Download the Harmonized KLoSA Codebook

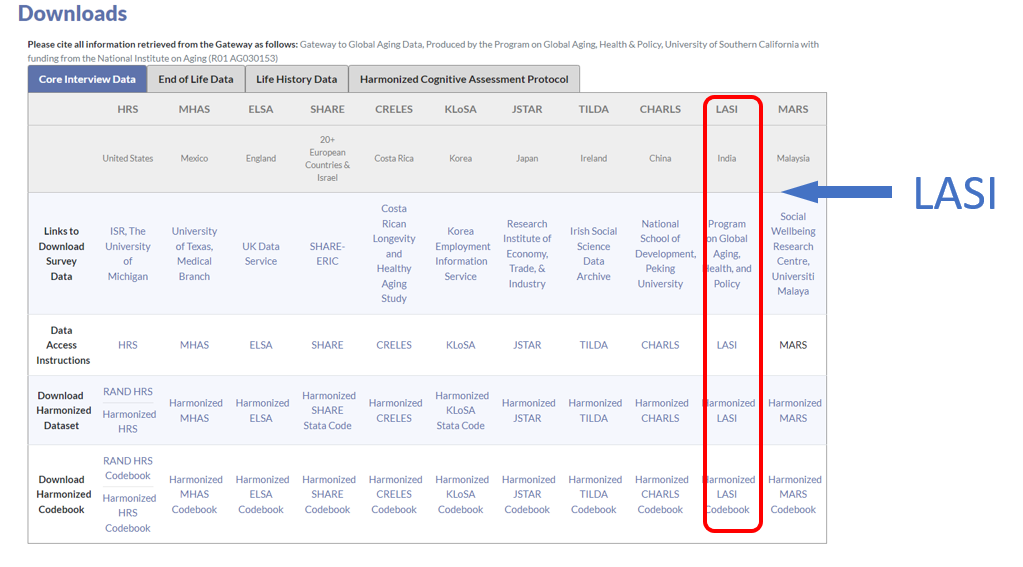[462, 495]
